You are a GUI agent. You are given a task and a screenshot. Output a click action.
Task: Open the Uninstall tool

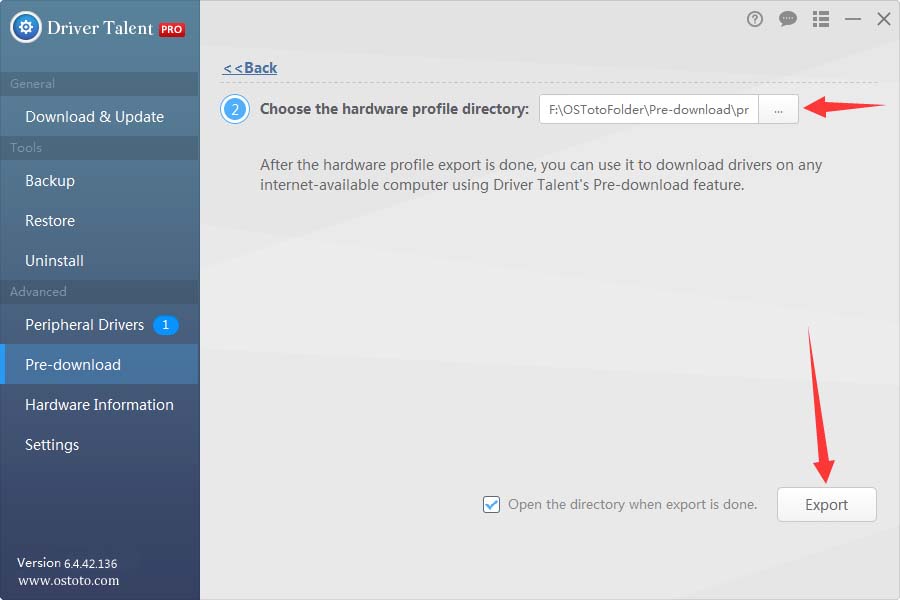click(x=100, y=261)
